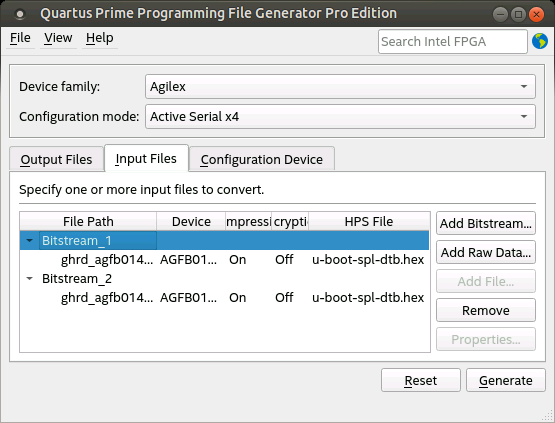Viewport: 555px width, 423px height.
Task: Click the Add Raw Data button
Action: 486,252
